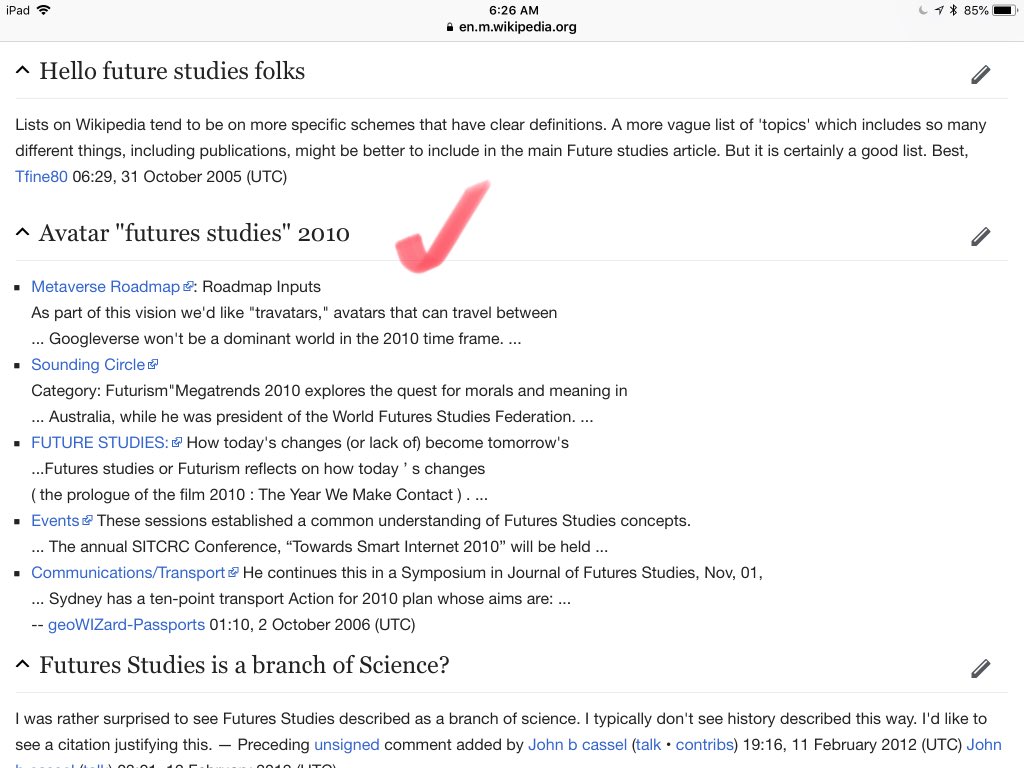Collapse 'Futures Studies is a branch of Science?' section
This screenshot has height=768, width=1024.
(x=22, y=664)
